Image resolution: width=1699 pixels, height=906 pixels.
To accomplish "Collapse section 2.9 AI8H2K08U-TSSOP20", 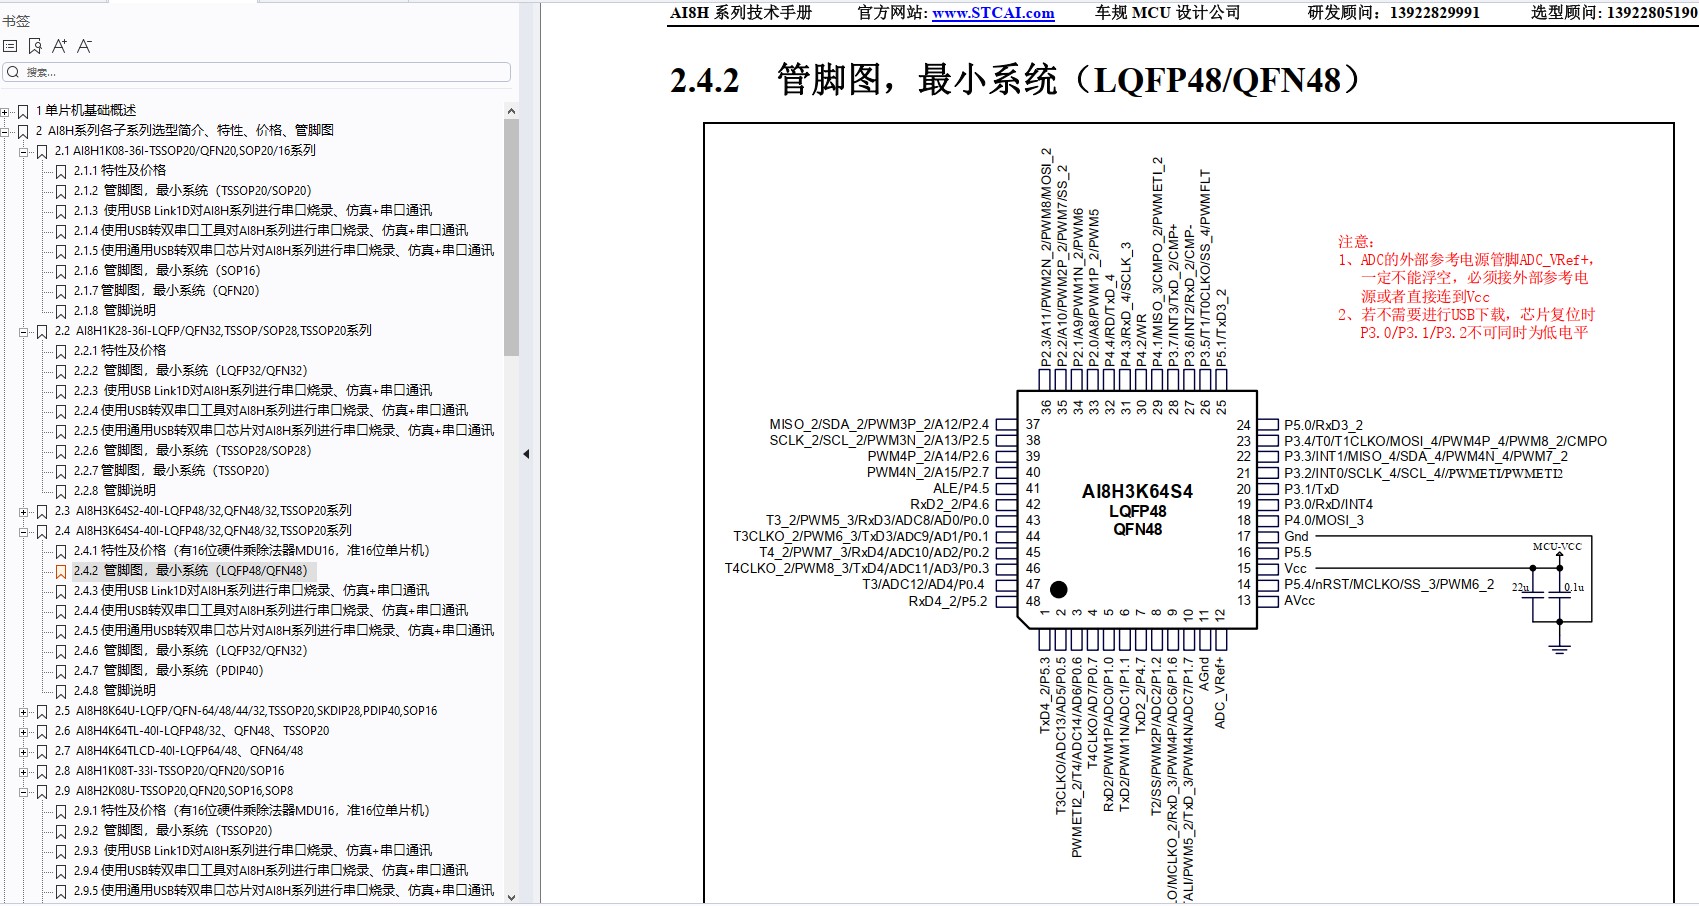I will click(x=24, y=791).
